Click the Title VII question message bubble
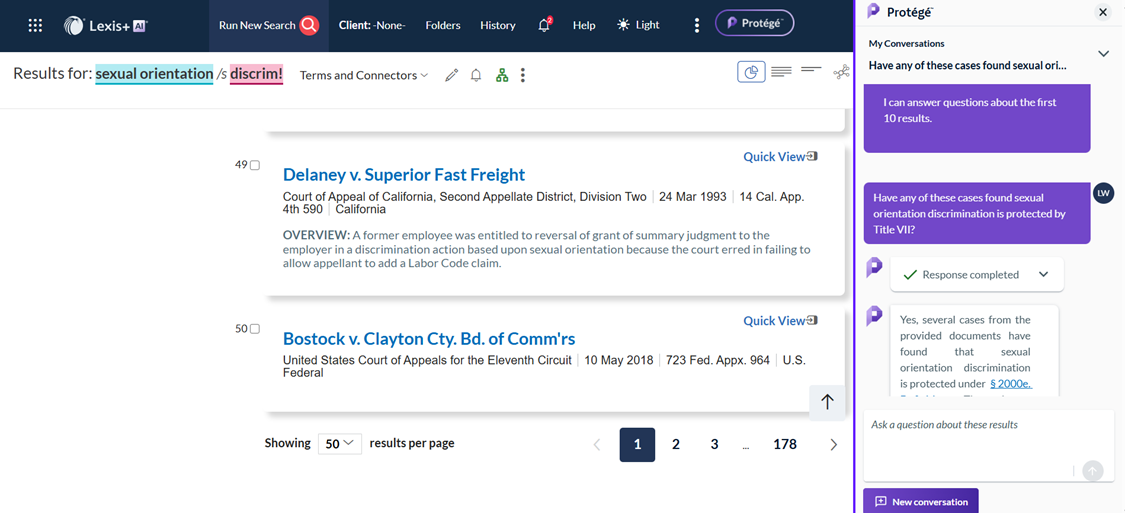Viewport: 1125px width, 513px height. pos(976,214)
